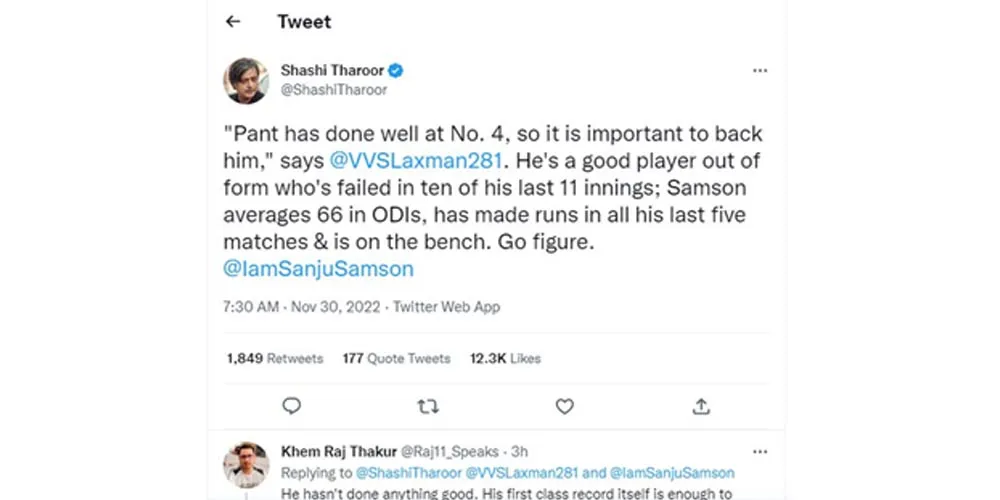Screen dimensions: 1000x500
Task: Show the 12.3K Likes list
Action: [x=505, y=358]
